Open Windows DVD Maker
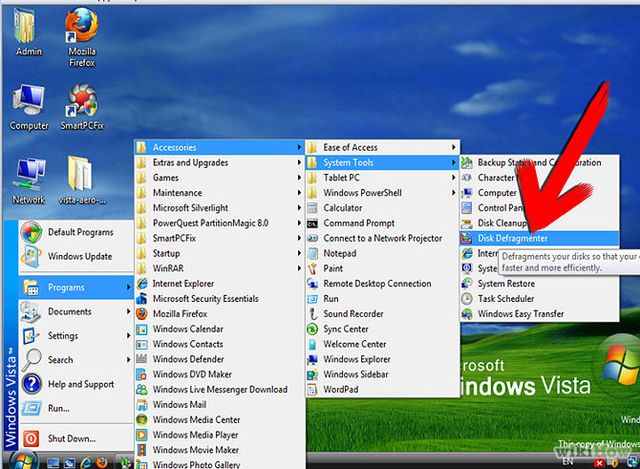The image size is (640, 469). pyautogui.click(x=220, y=374)
